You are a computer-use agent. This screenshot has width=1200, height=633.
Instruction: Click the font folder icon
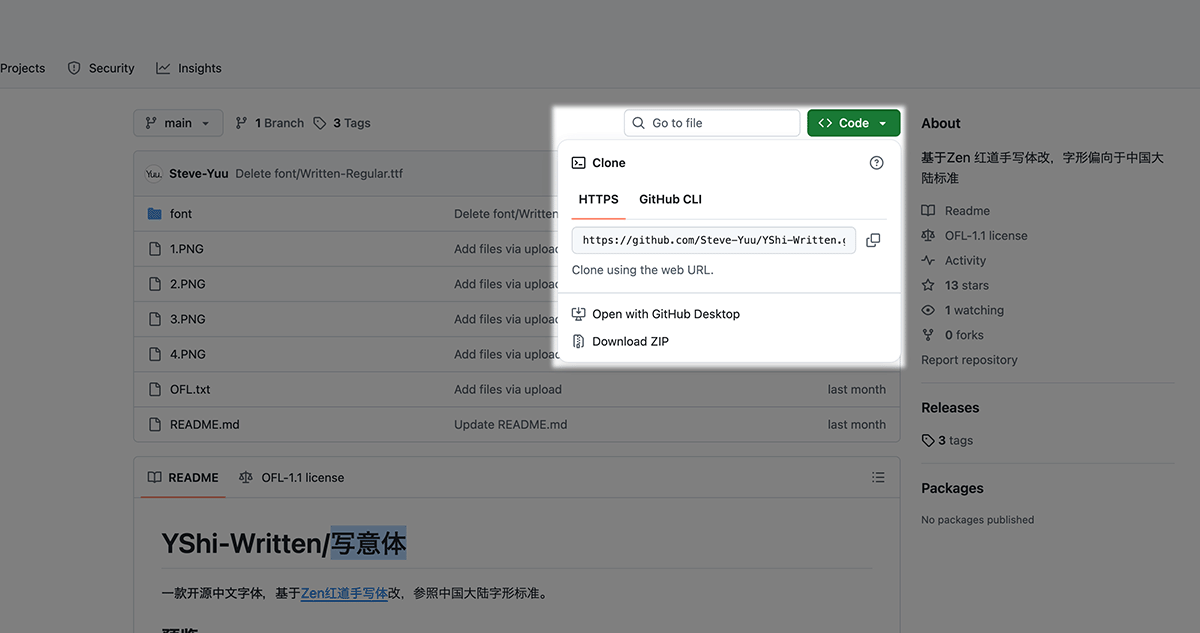154,214
